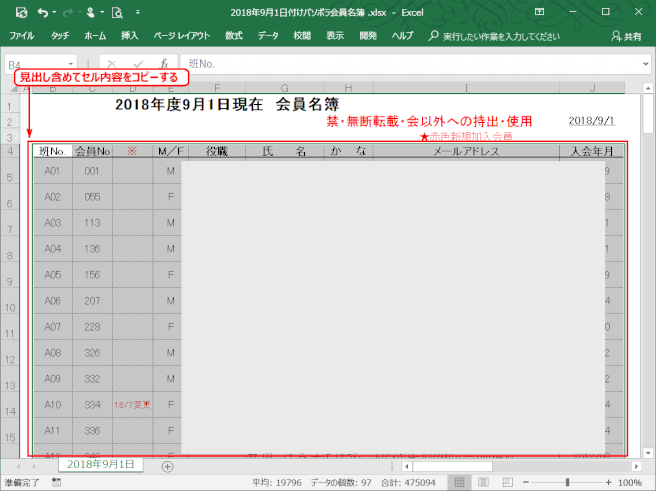Click the 会員No header cell
Screen dimensions: 656x491
click(x=92, y=151)
